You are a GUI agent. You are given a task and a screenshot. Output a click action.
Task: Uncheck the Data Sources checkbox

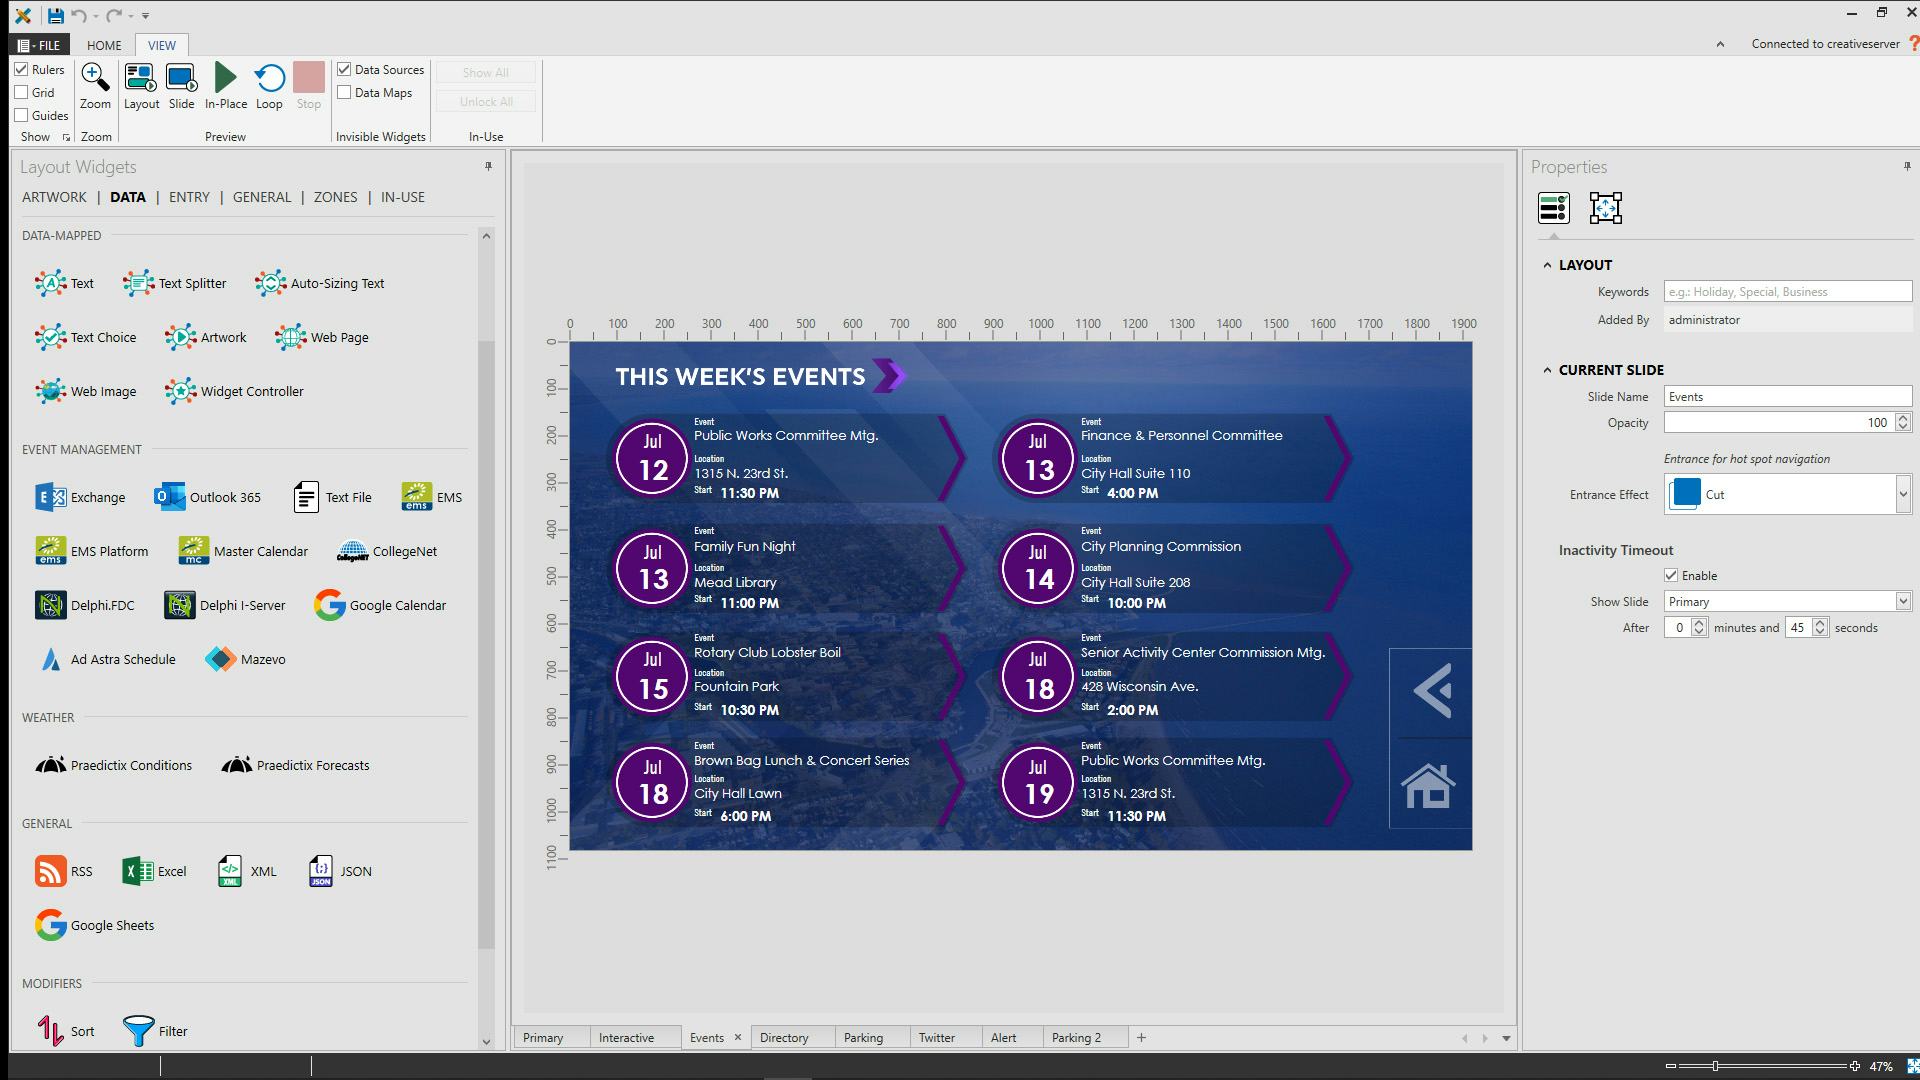344,69
